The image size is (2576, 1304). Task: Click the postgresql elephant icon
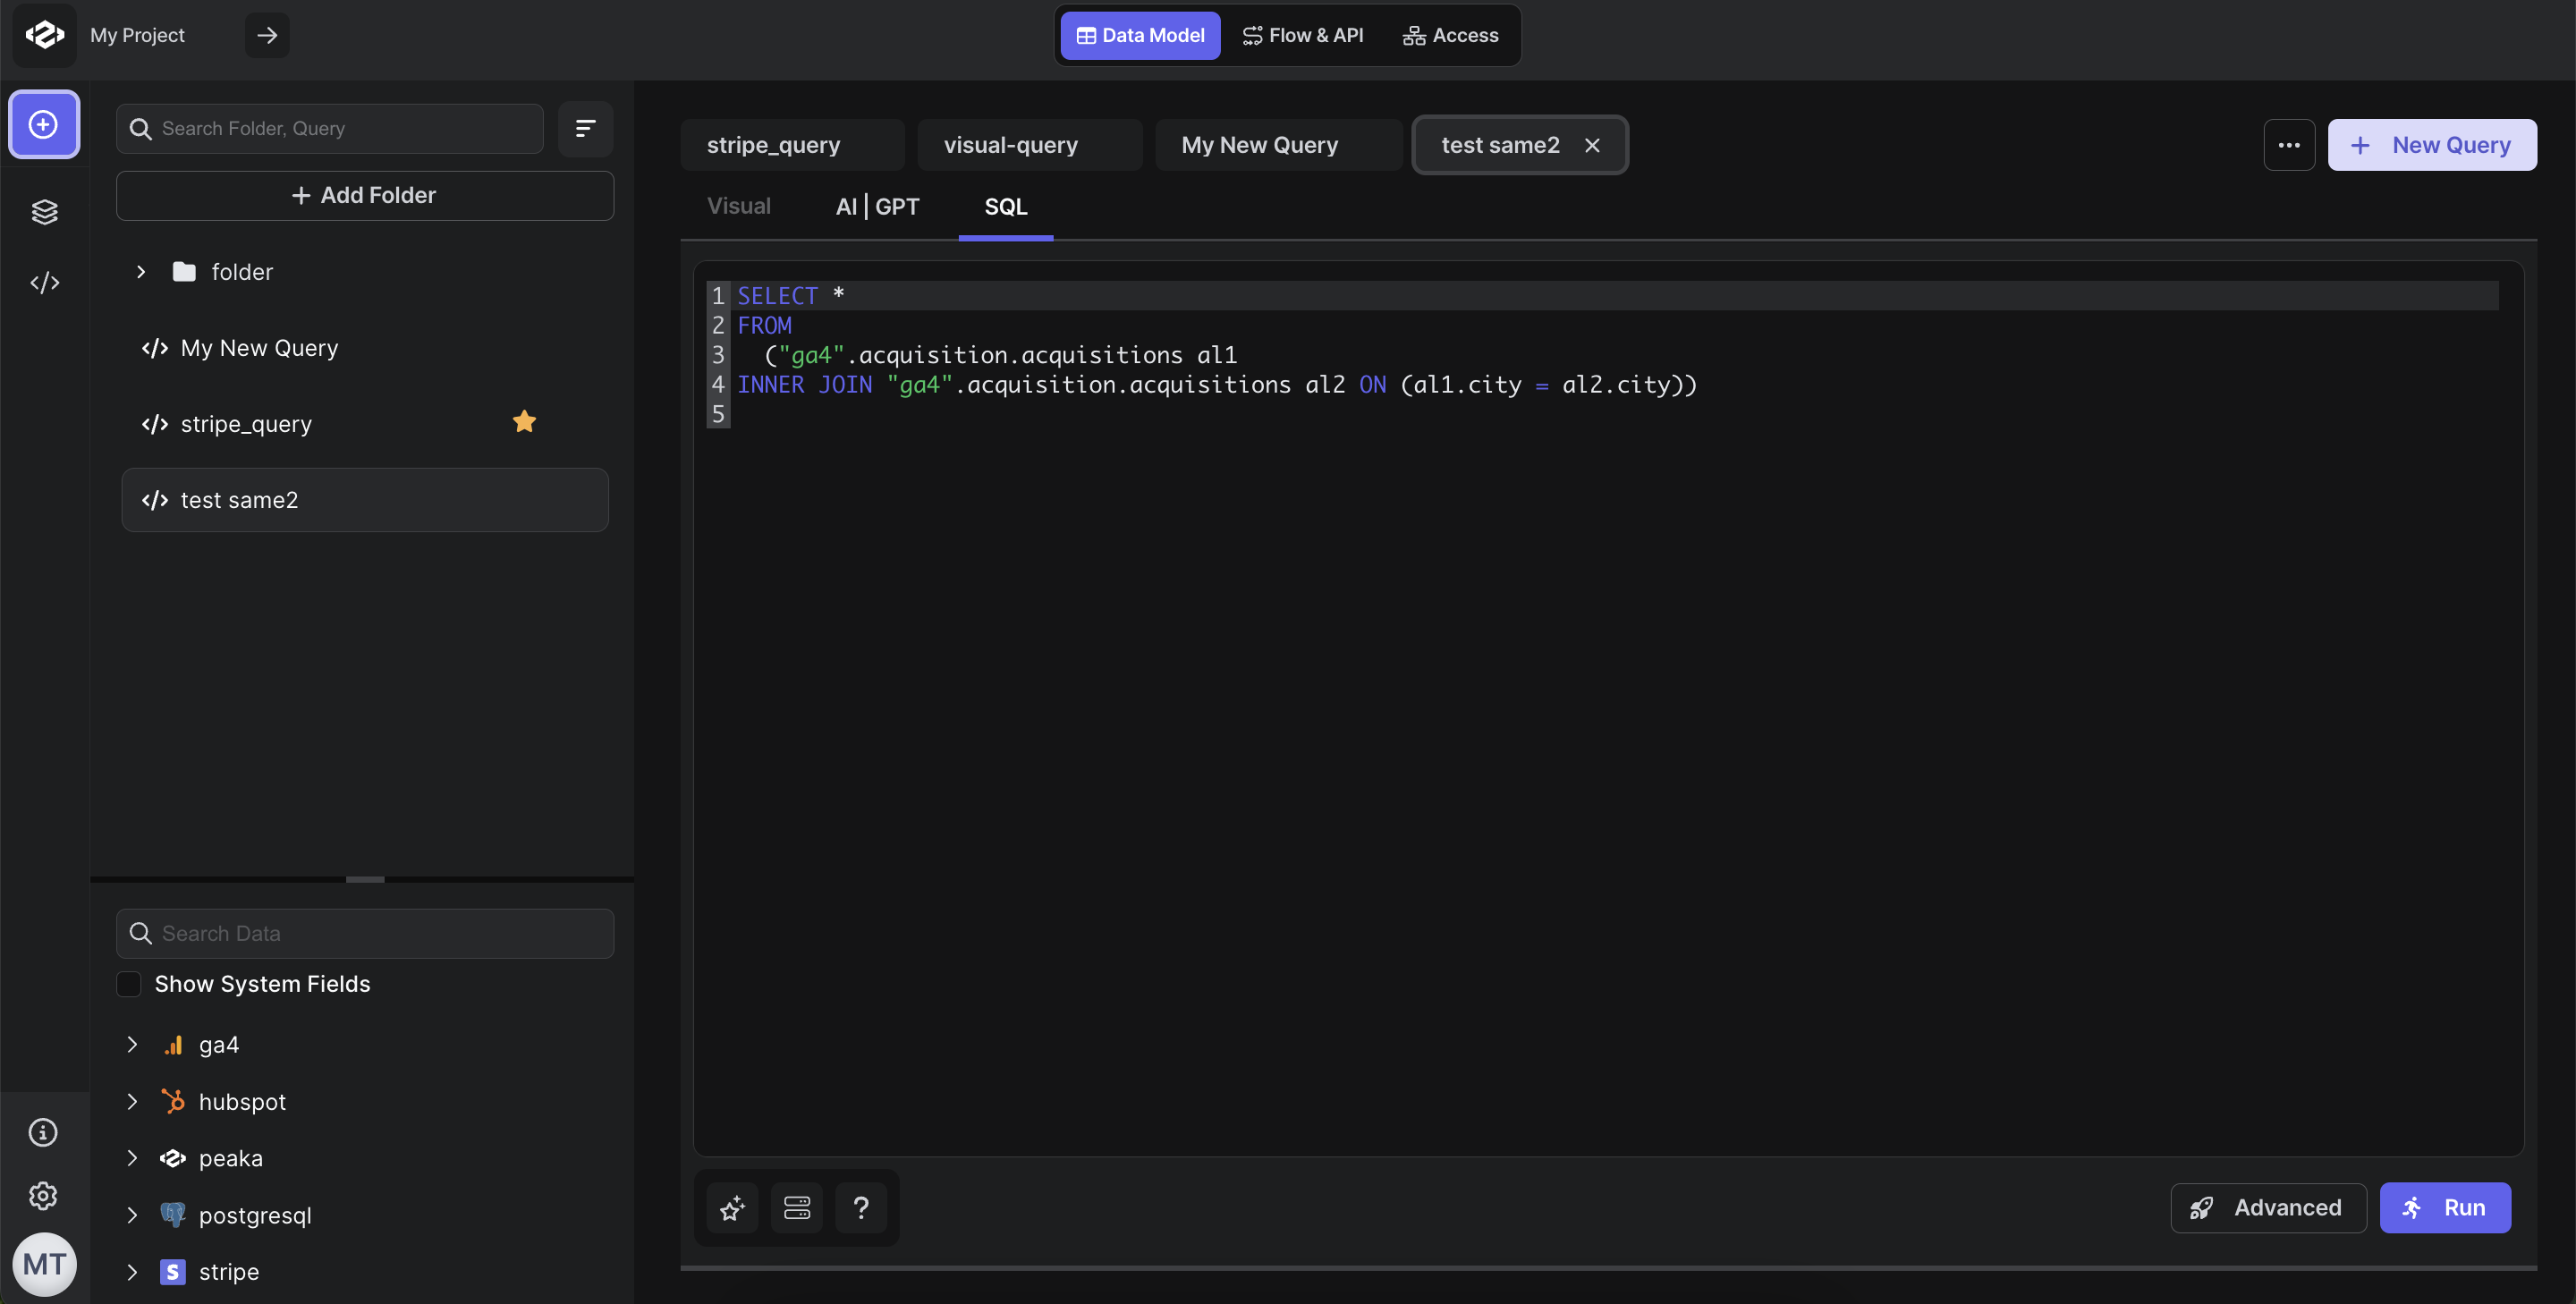(173, 1215)
